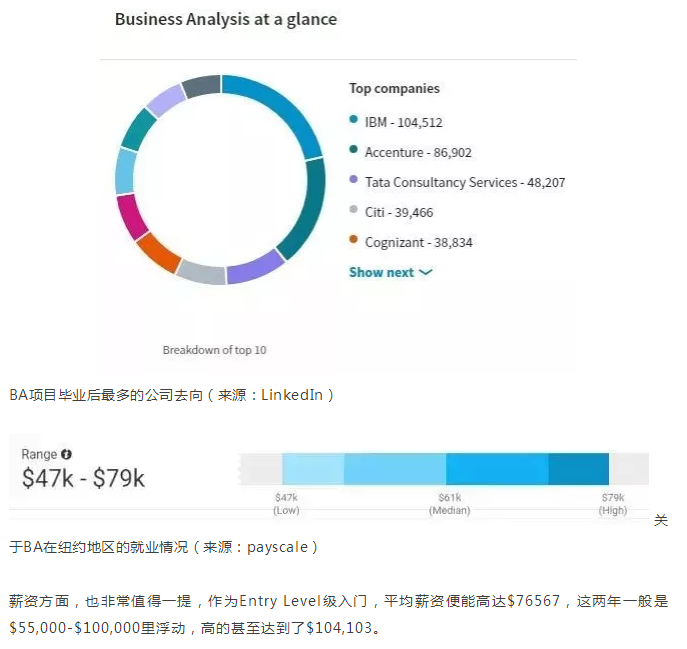
Task: Click the info icon next to Range
Action: [66, 454]
